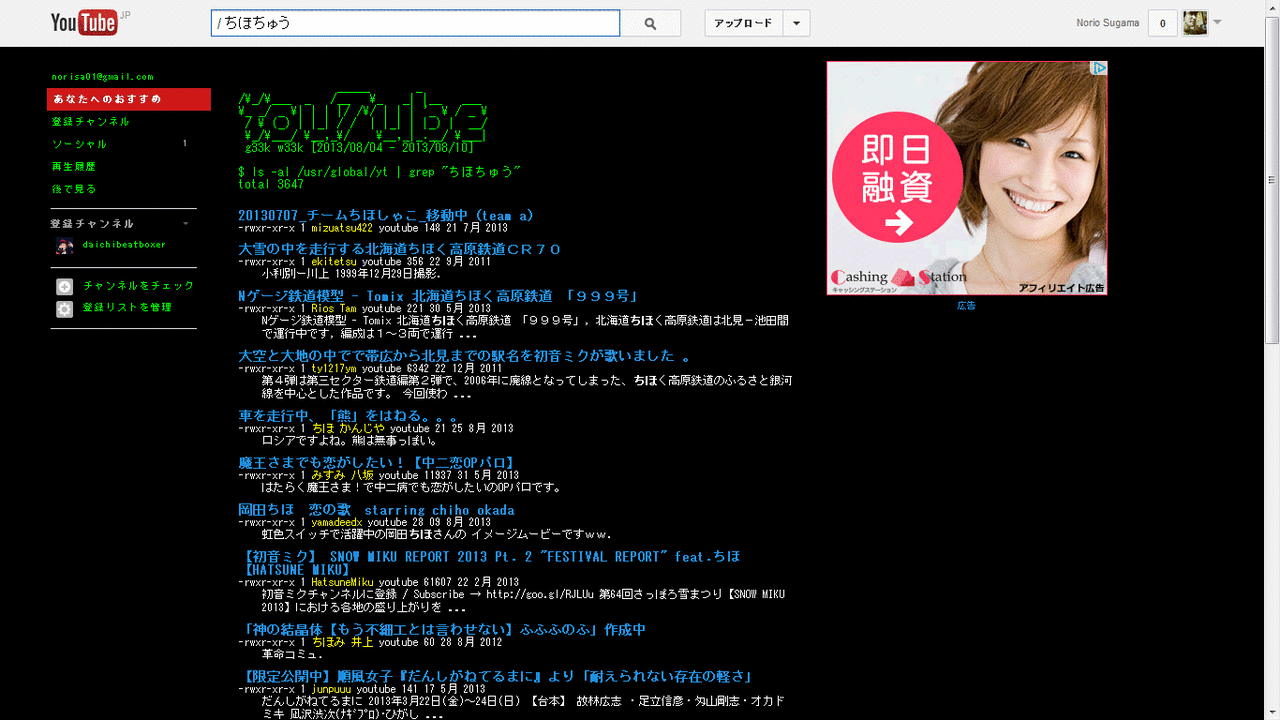Click uploader name HatsuneMiku

click(x=342, y=582)
